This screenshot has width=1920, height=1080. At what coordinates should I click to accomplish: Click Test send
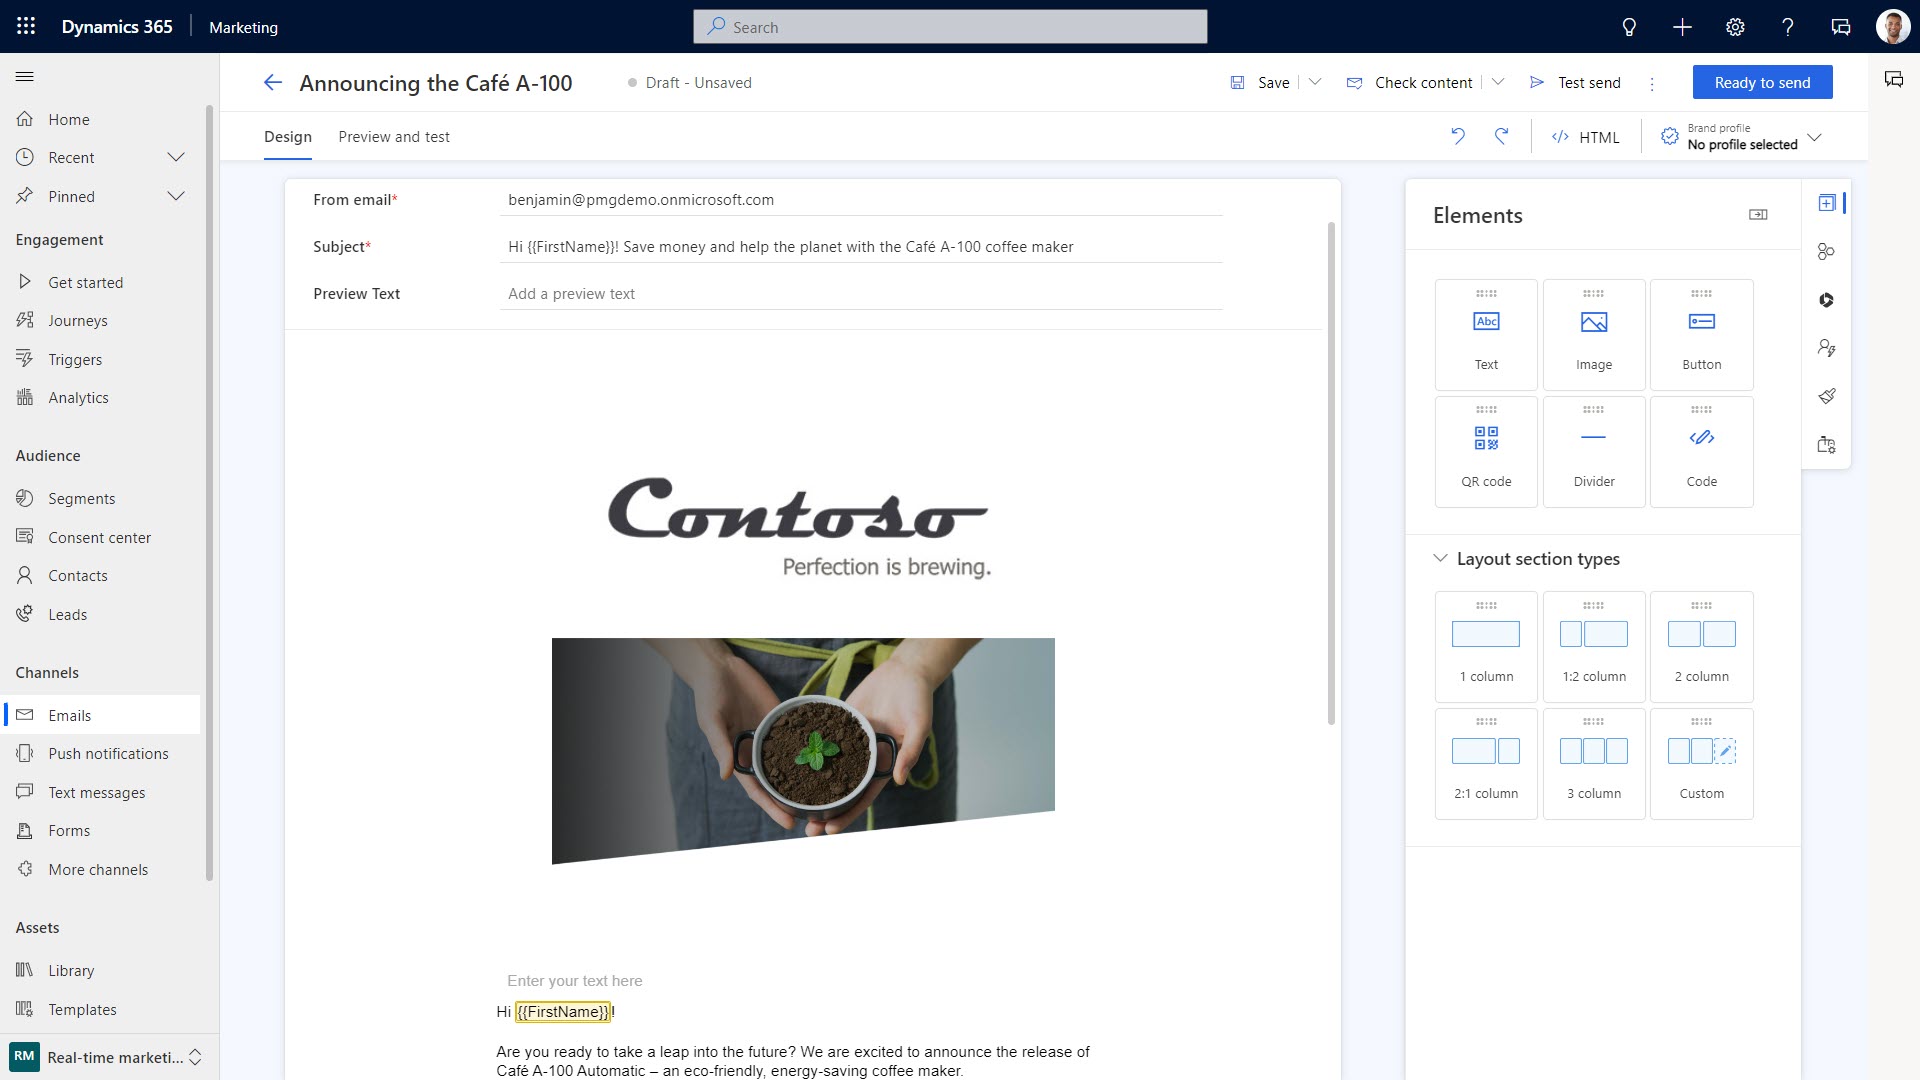(1588, 83)
